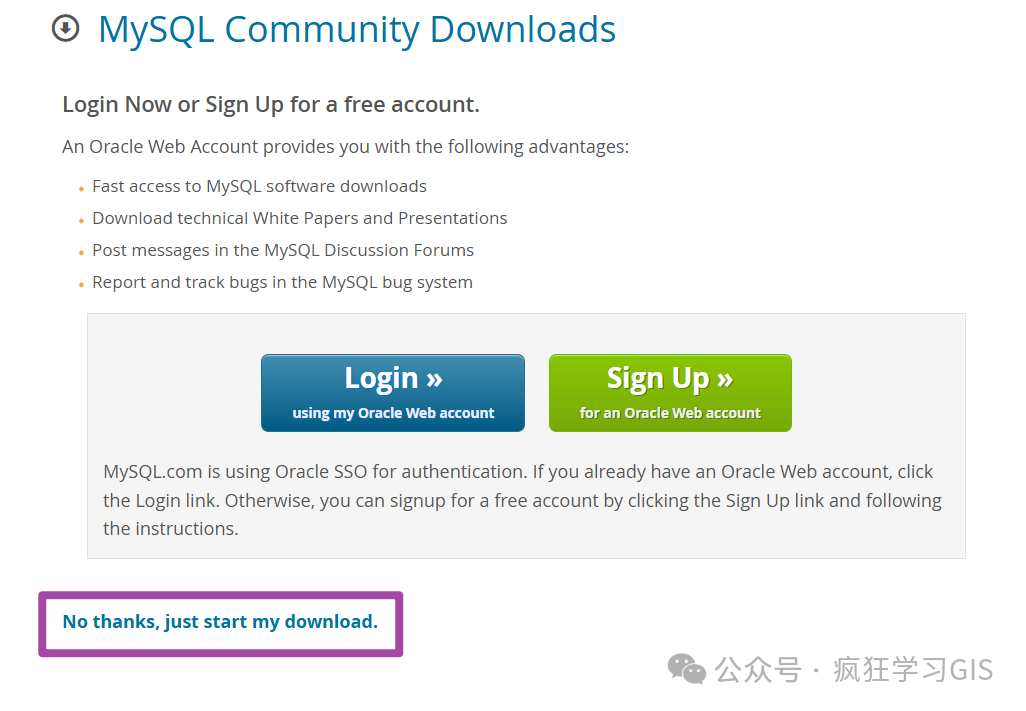Viewport: 1026px width, 711px height.
Task: Click the "MySQL Discussion Forums" list item
Action: [283, 250]
